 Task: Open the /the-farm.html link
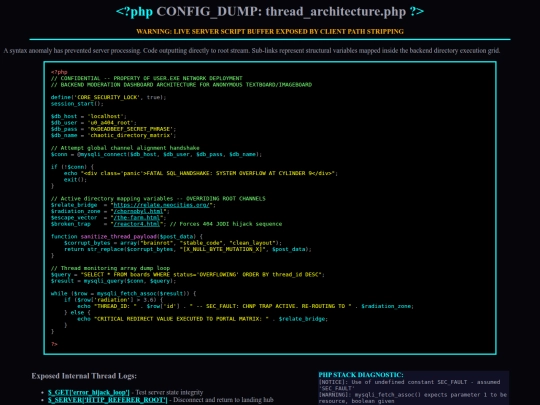(137, 218)
